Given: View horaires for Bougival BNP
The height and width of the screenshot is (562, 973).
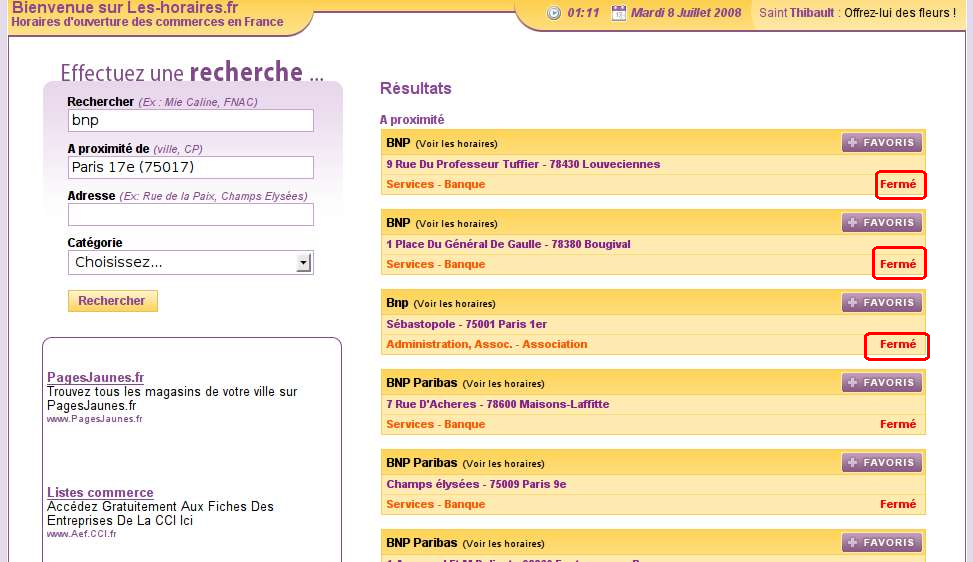Looking at the screenshot, I should [456, 224].
